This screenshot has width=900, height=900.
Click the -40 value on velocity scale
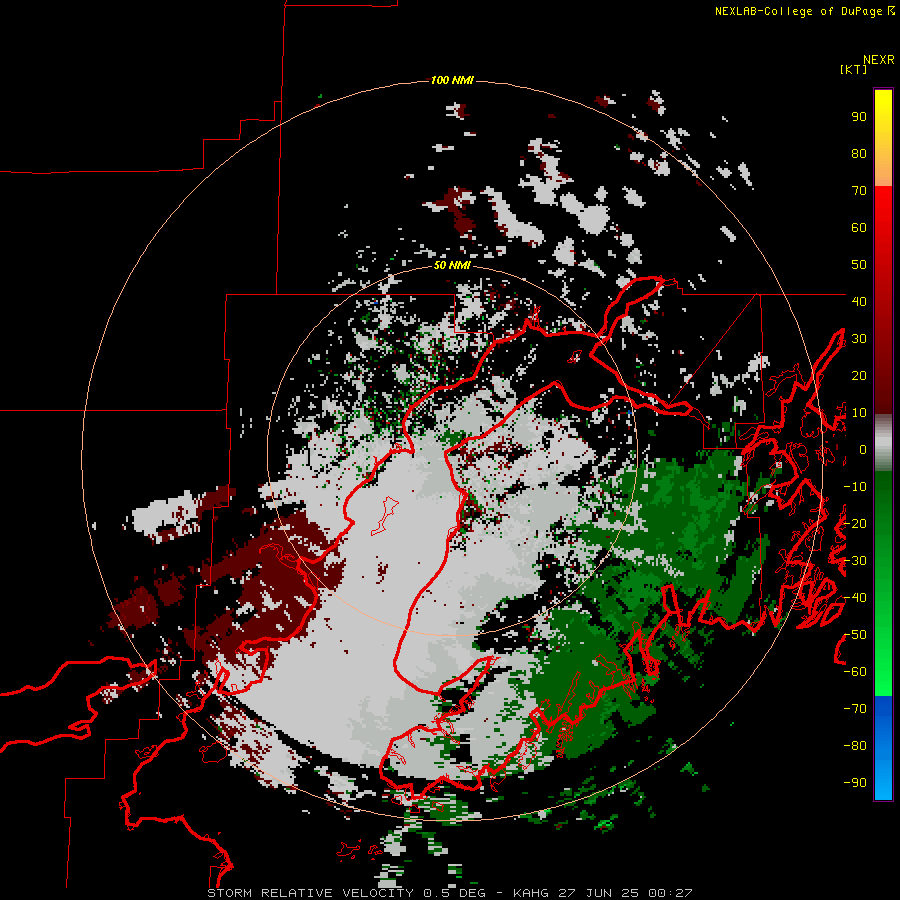(x=855, y=598)
